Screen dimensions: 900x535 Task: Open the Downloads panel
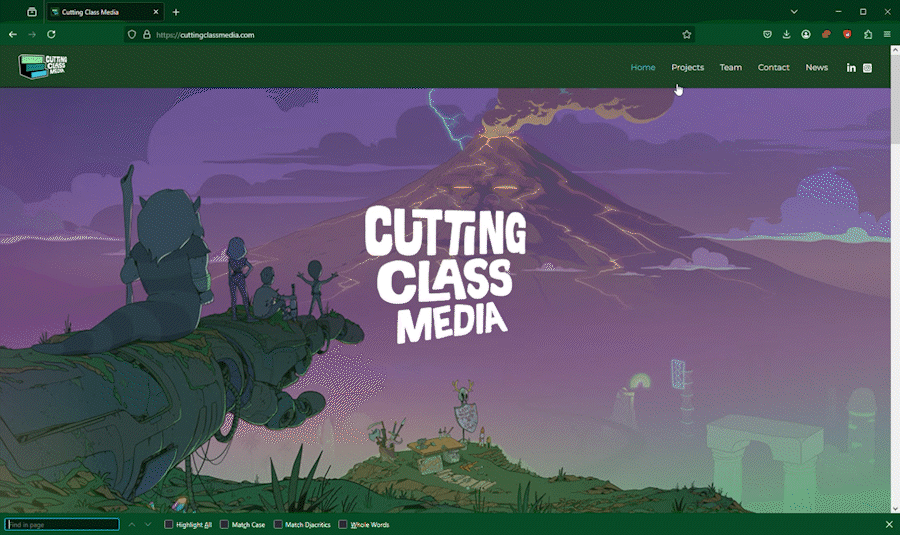pyautogui.click(x=786, y=34)
